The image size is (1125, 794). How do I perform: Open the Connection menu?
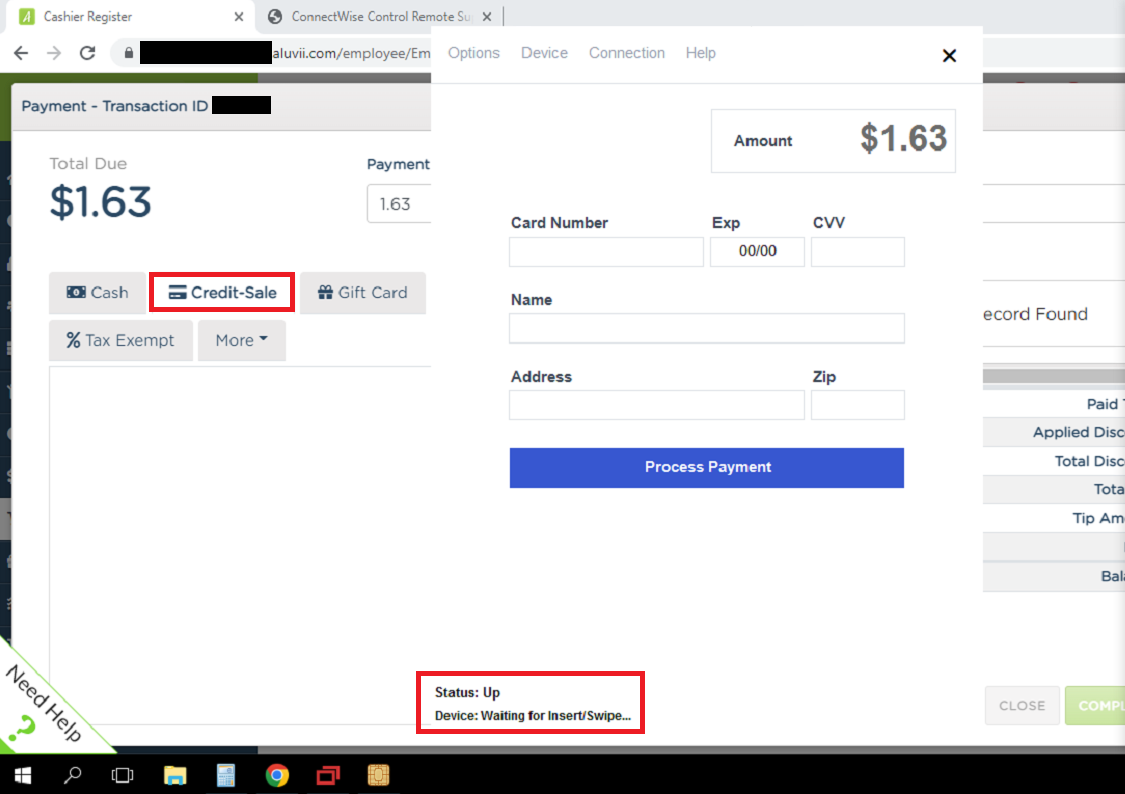point(627,52)
